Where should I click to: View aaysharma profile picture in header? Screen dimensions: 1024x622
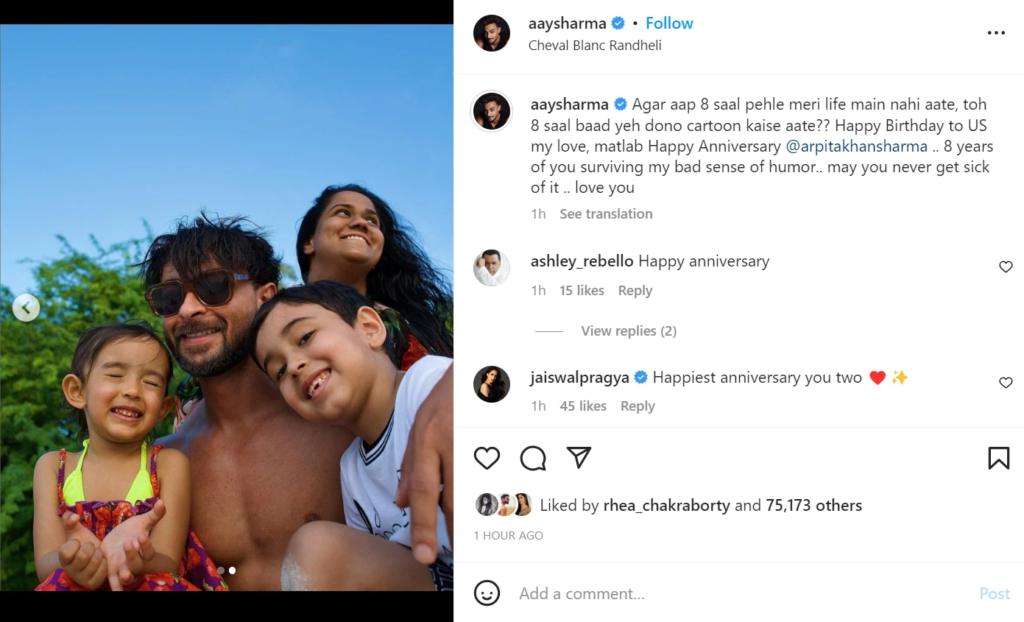(492, 33)
